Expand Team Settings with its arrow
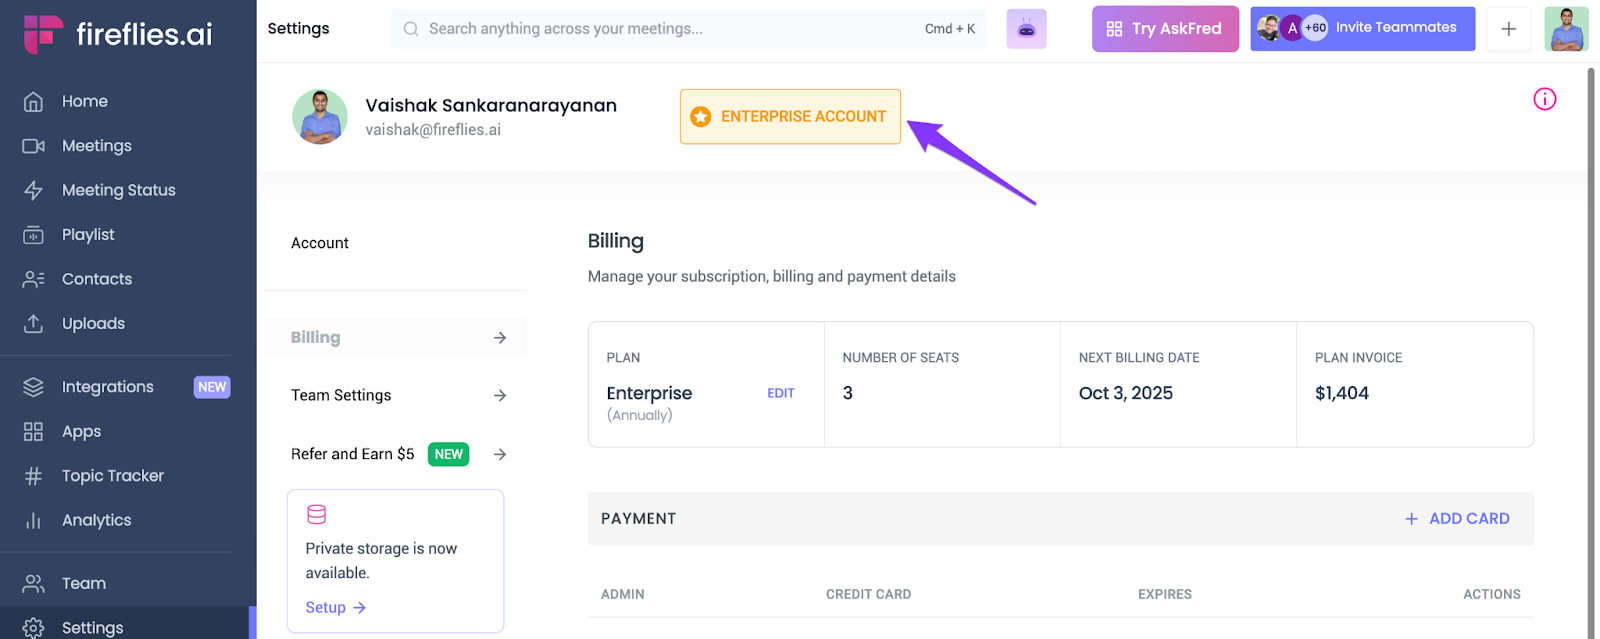Screen dimensions: 1600x639 (x=500, y=396)
